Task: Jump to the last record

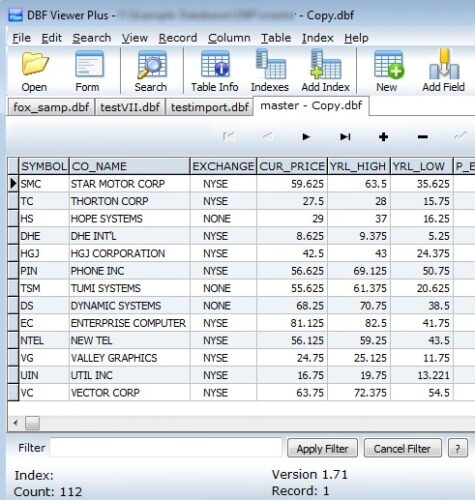Action: click(x=345, y=137)
